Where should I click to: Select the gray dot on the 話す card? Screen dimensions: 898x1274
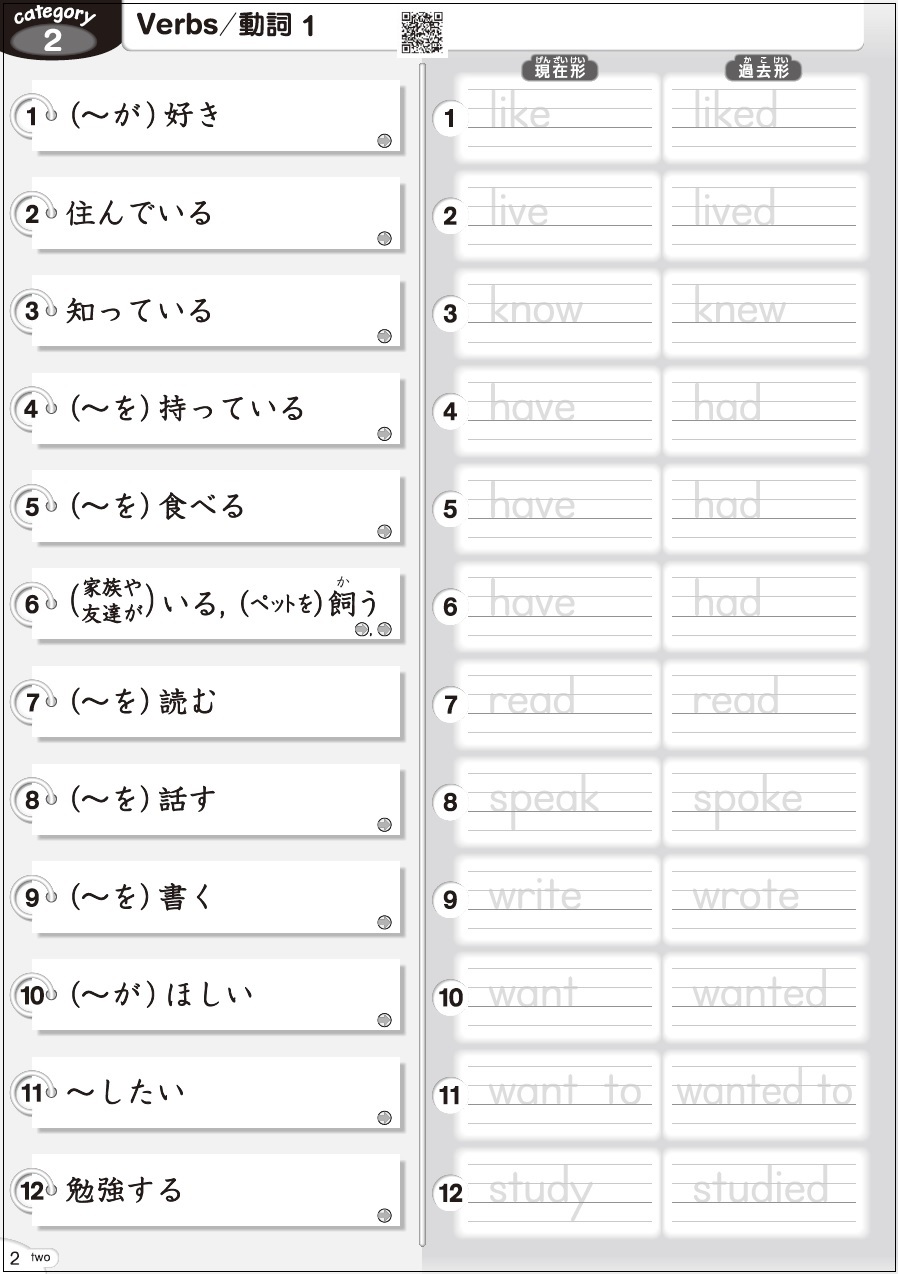[384, 825]
